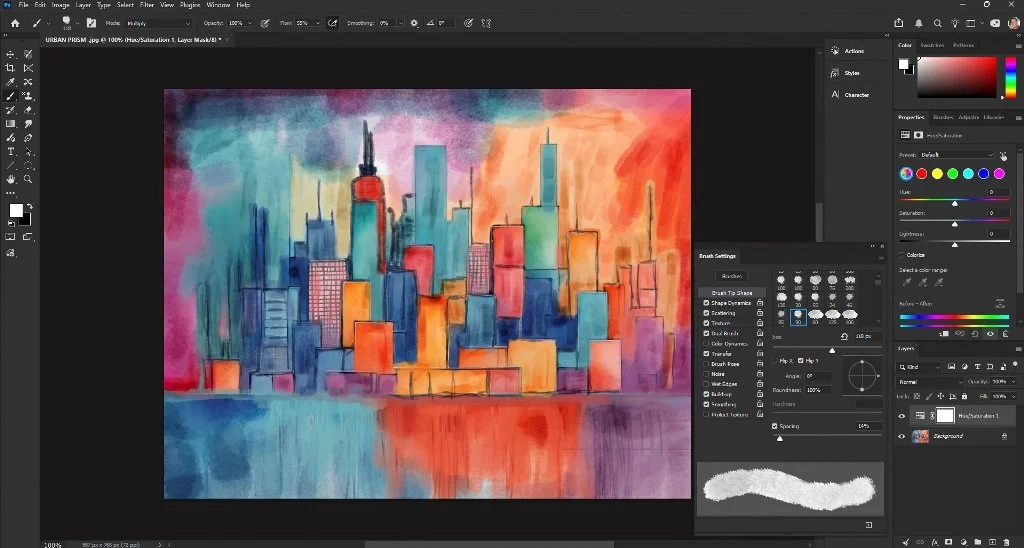Select the Eyedropper tool in the toolbox
Viewport: 1024px width, 548px height.
[10, 82]
